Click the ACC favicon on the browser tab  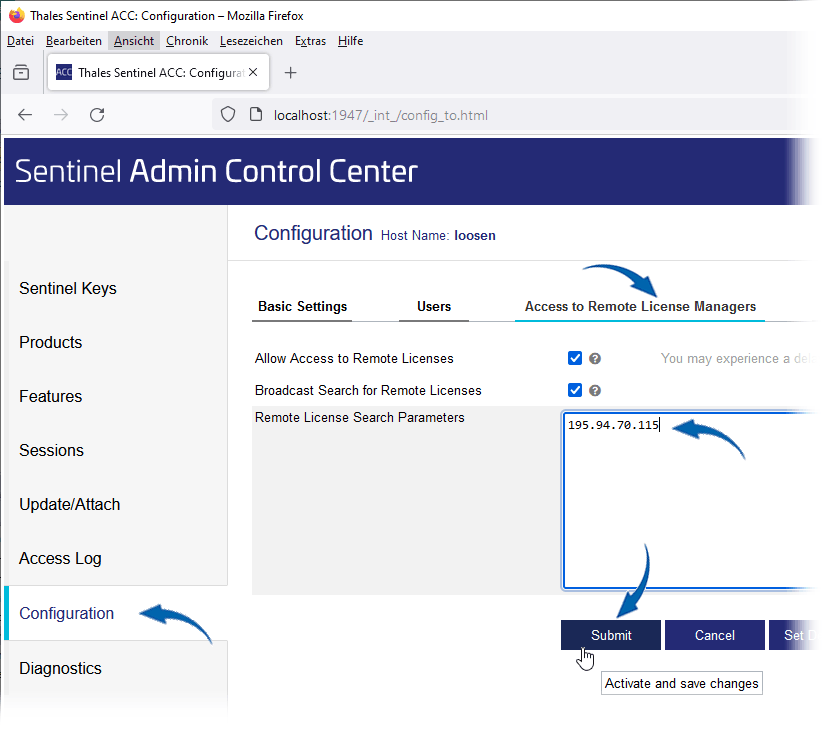pos(64,72)
